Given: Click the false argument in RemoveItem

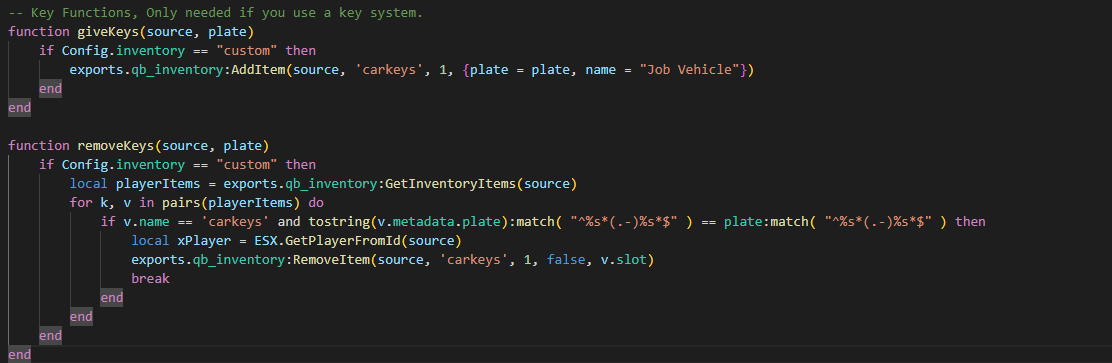Looking at the screenshot, I should pos(566,260).
